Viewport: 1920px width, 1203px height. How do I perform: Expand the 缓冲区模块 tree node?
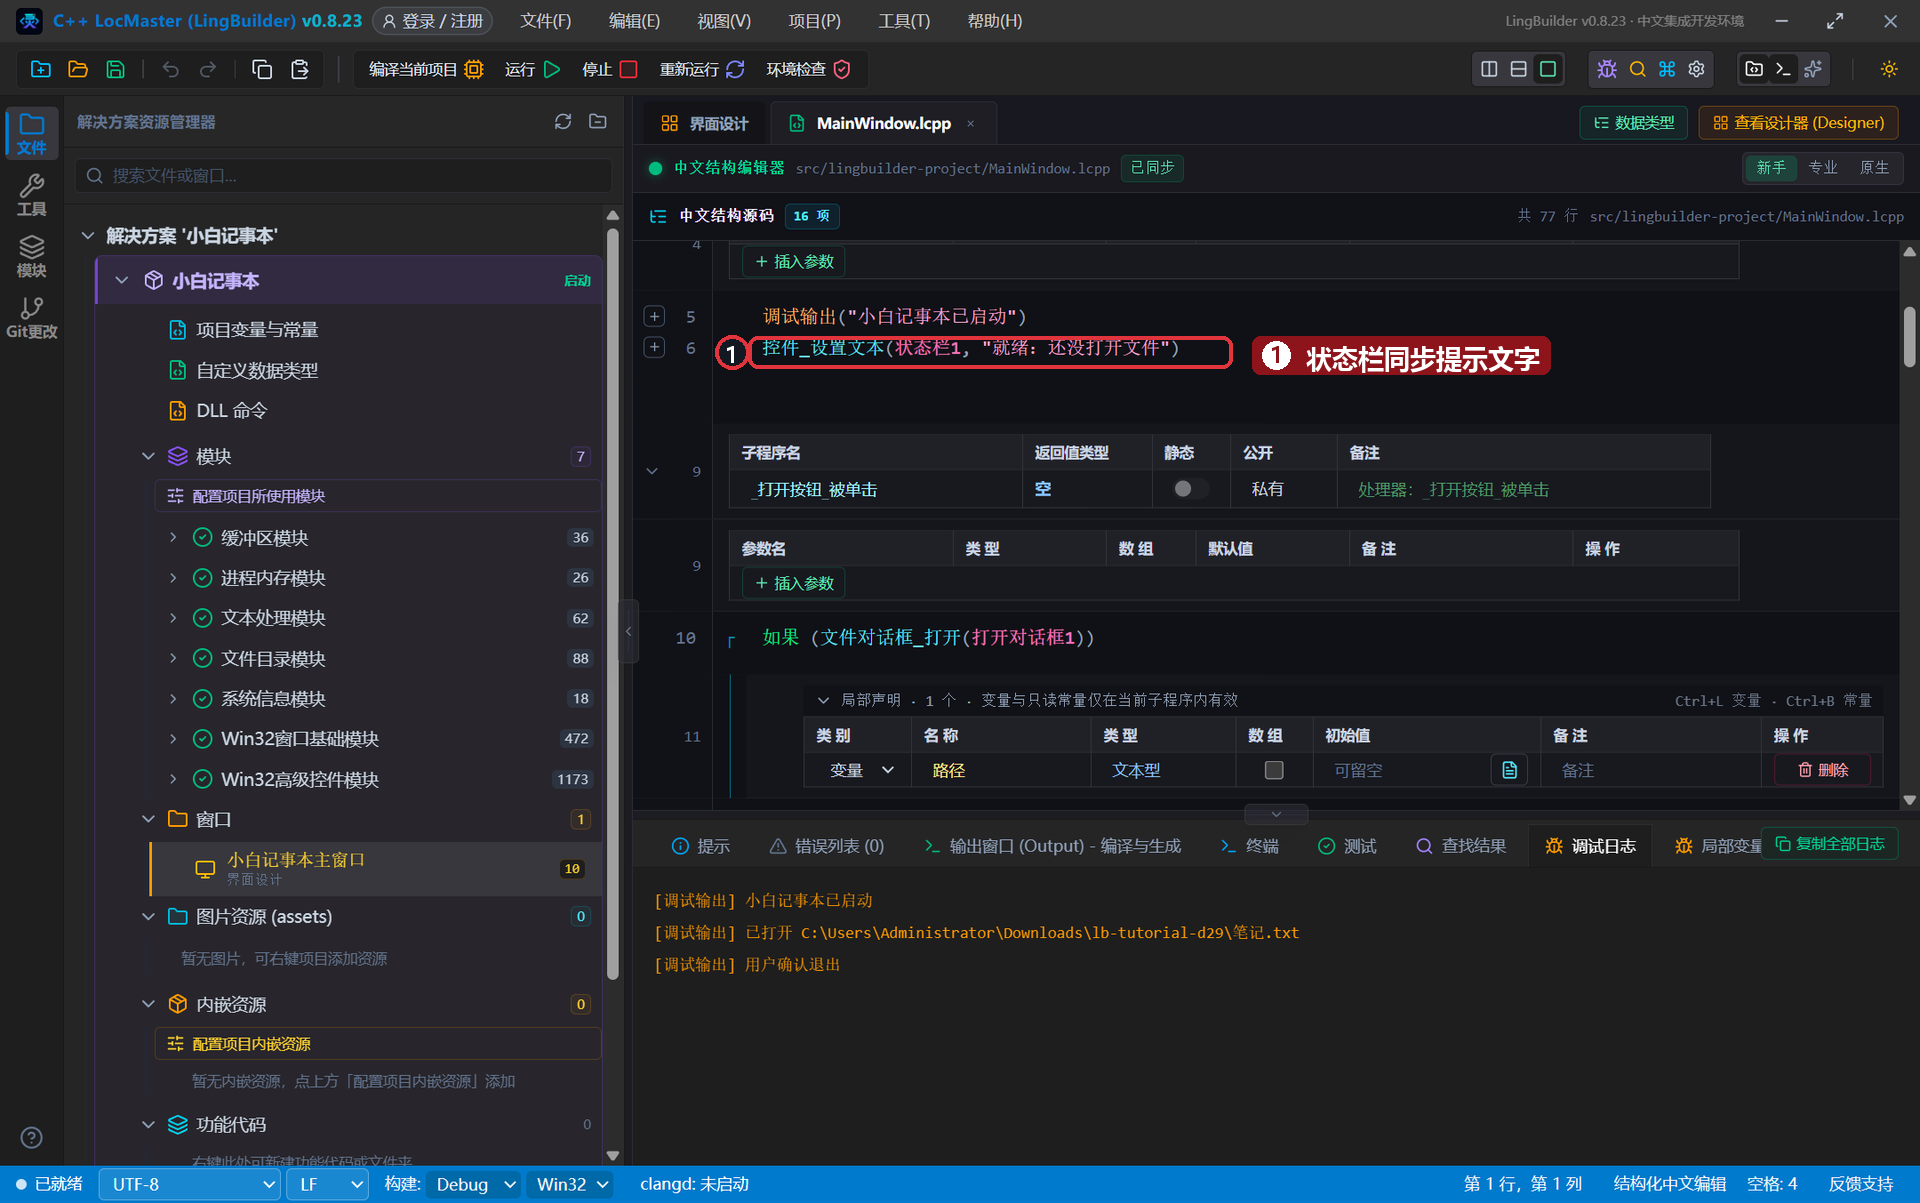pos(173,537)
